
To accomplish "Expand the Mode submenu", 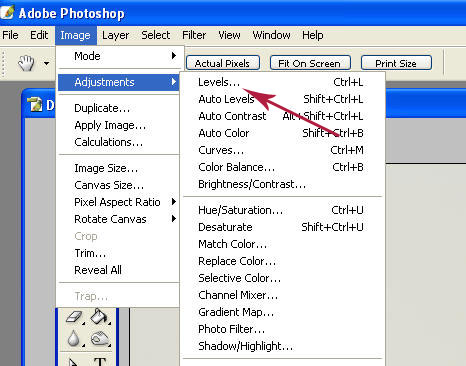I will [x=119, y=56].
